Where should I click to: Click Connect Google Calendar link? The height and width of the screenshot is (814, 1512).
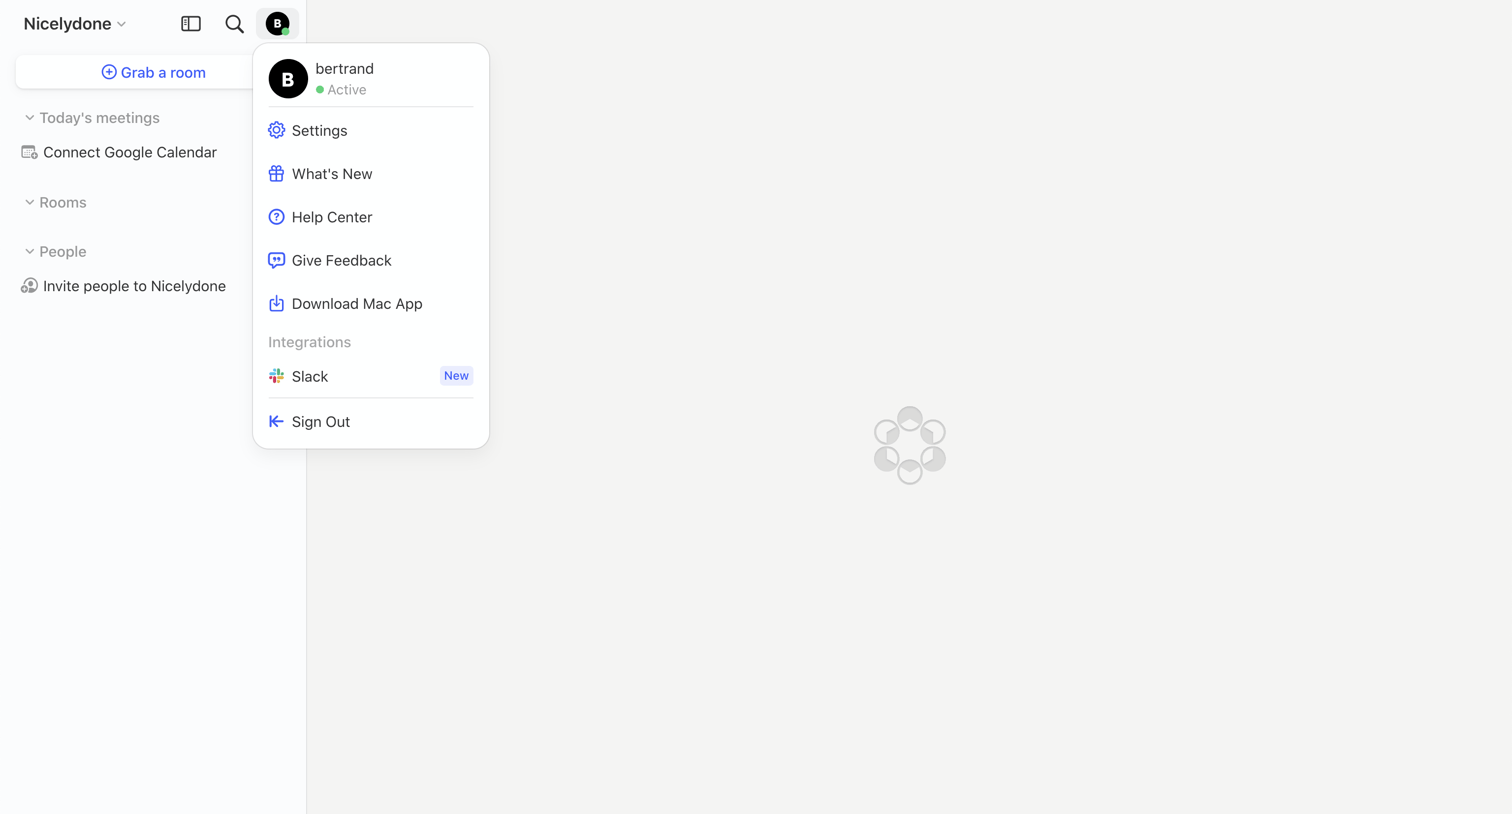119,152
